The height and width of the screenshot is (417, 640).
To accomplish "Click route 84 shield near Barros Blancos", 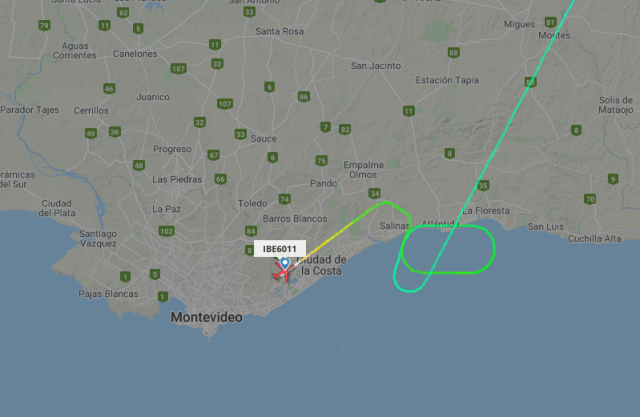I will click(251, 231).
